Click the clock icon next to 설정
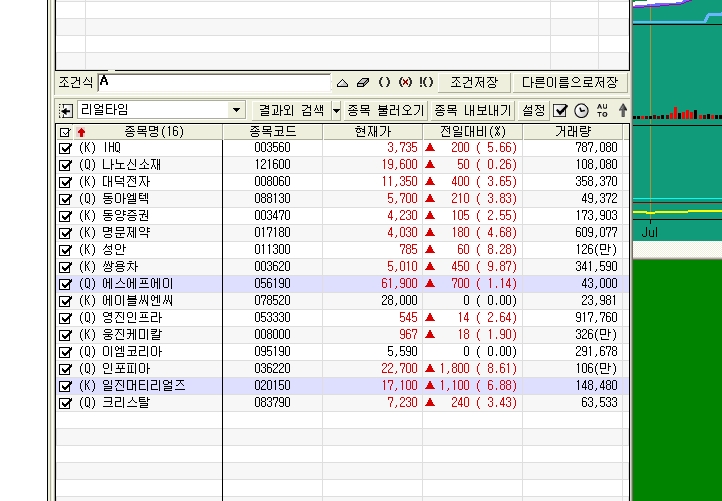The image size is (722, 501). pos(581,110)
